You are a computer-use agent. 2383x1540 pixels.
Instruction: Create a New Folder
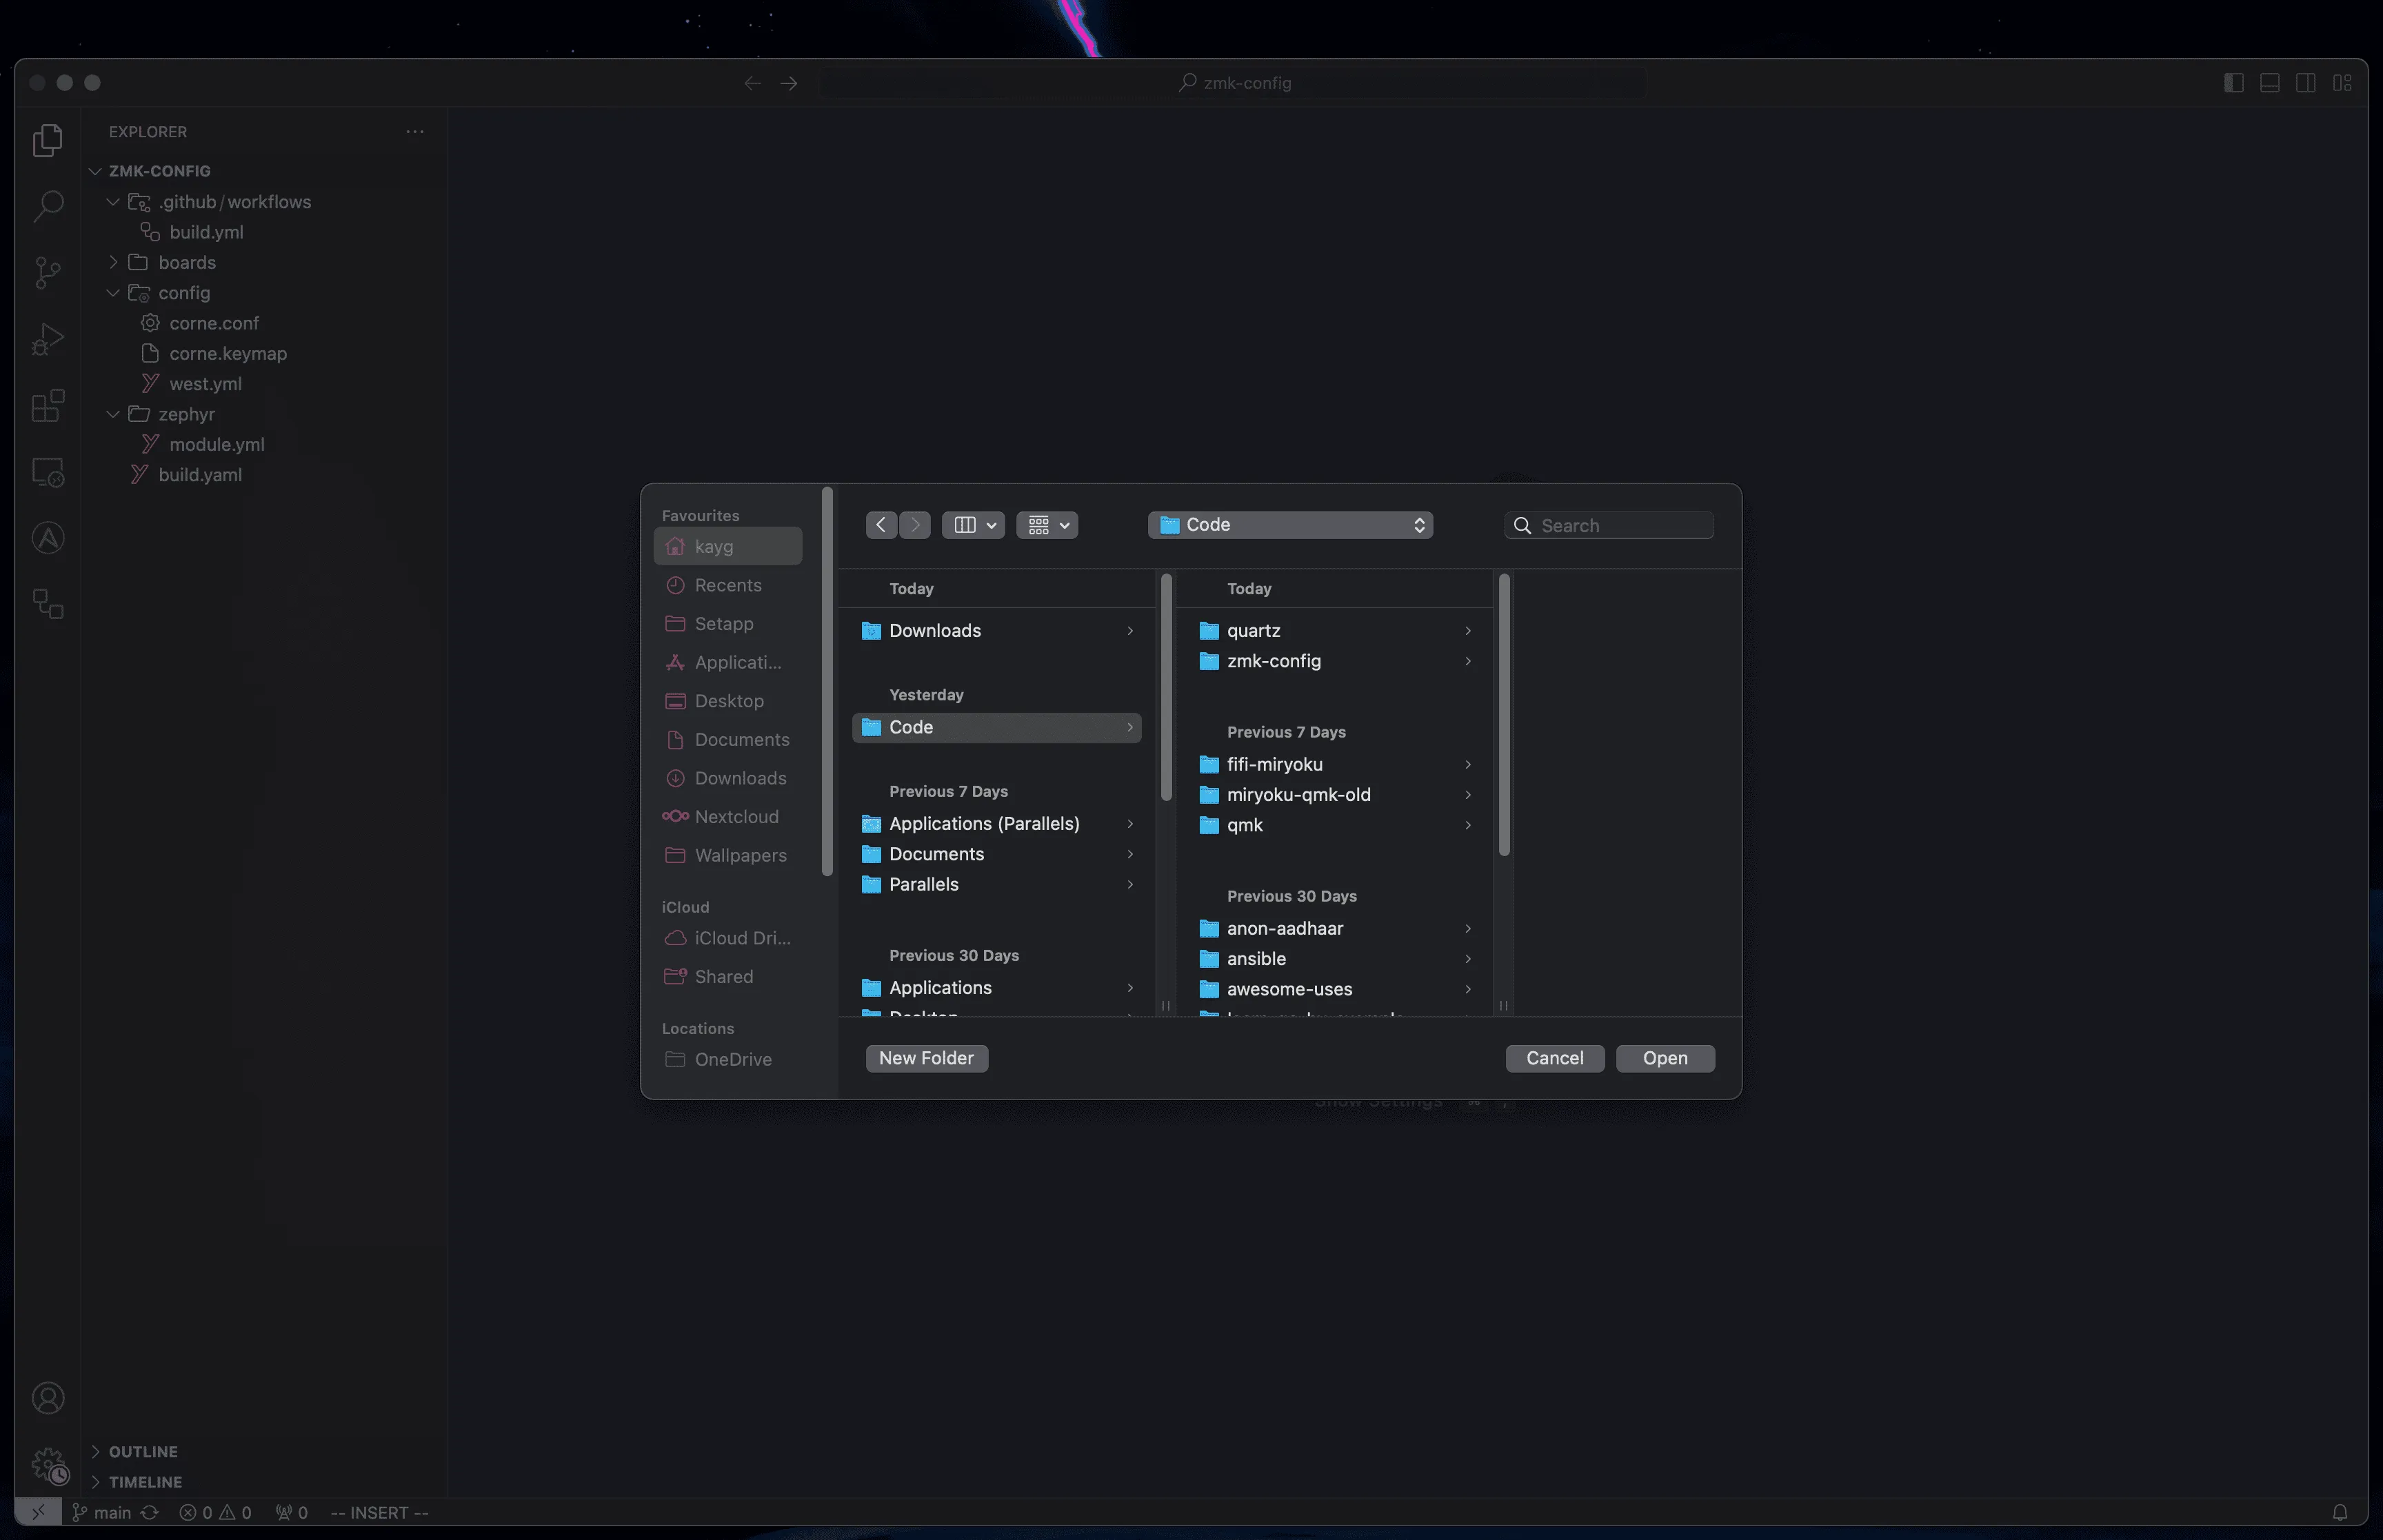click(926, 1058)
